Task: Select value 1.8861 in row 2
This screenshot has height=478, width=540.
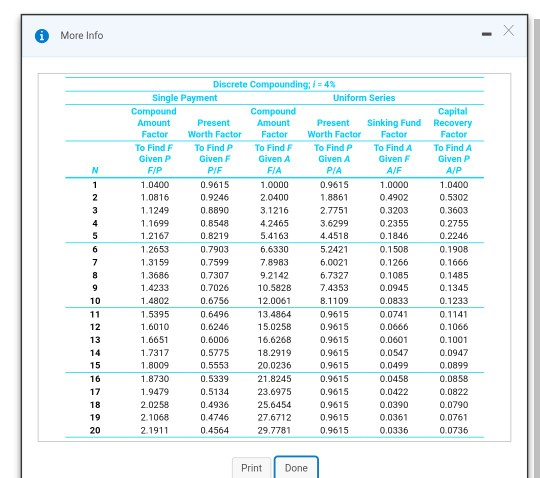Action: (334, 198)
